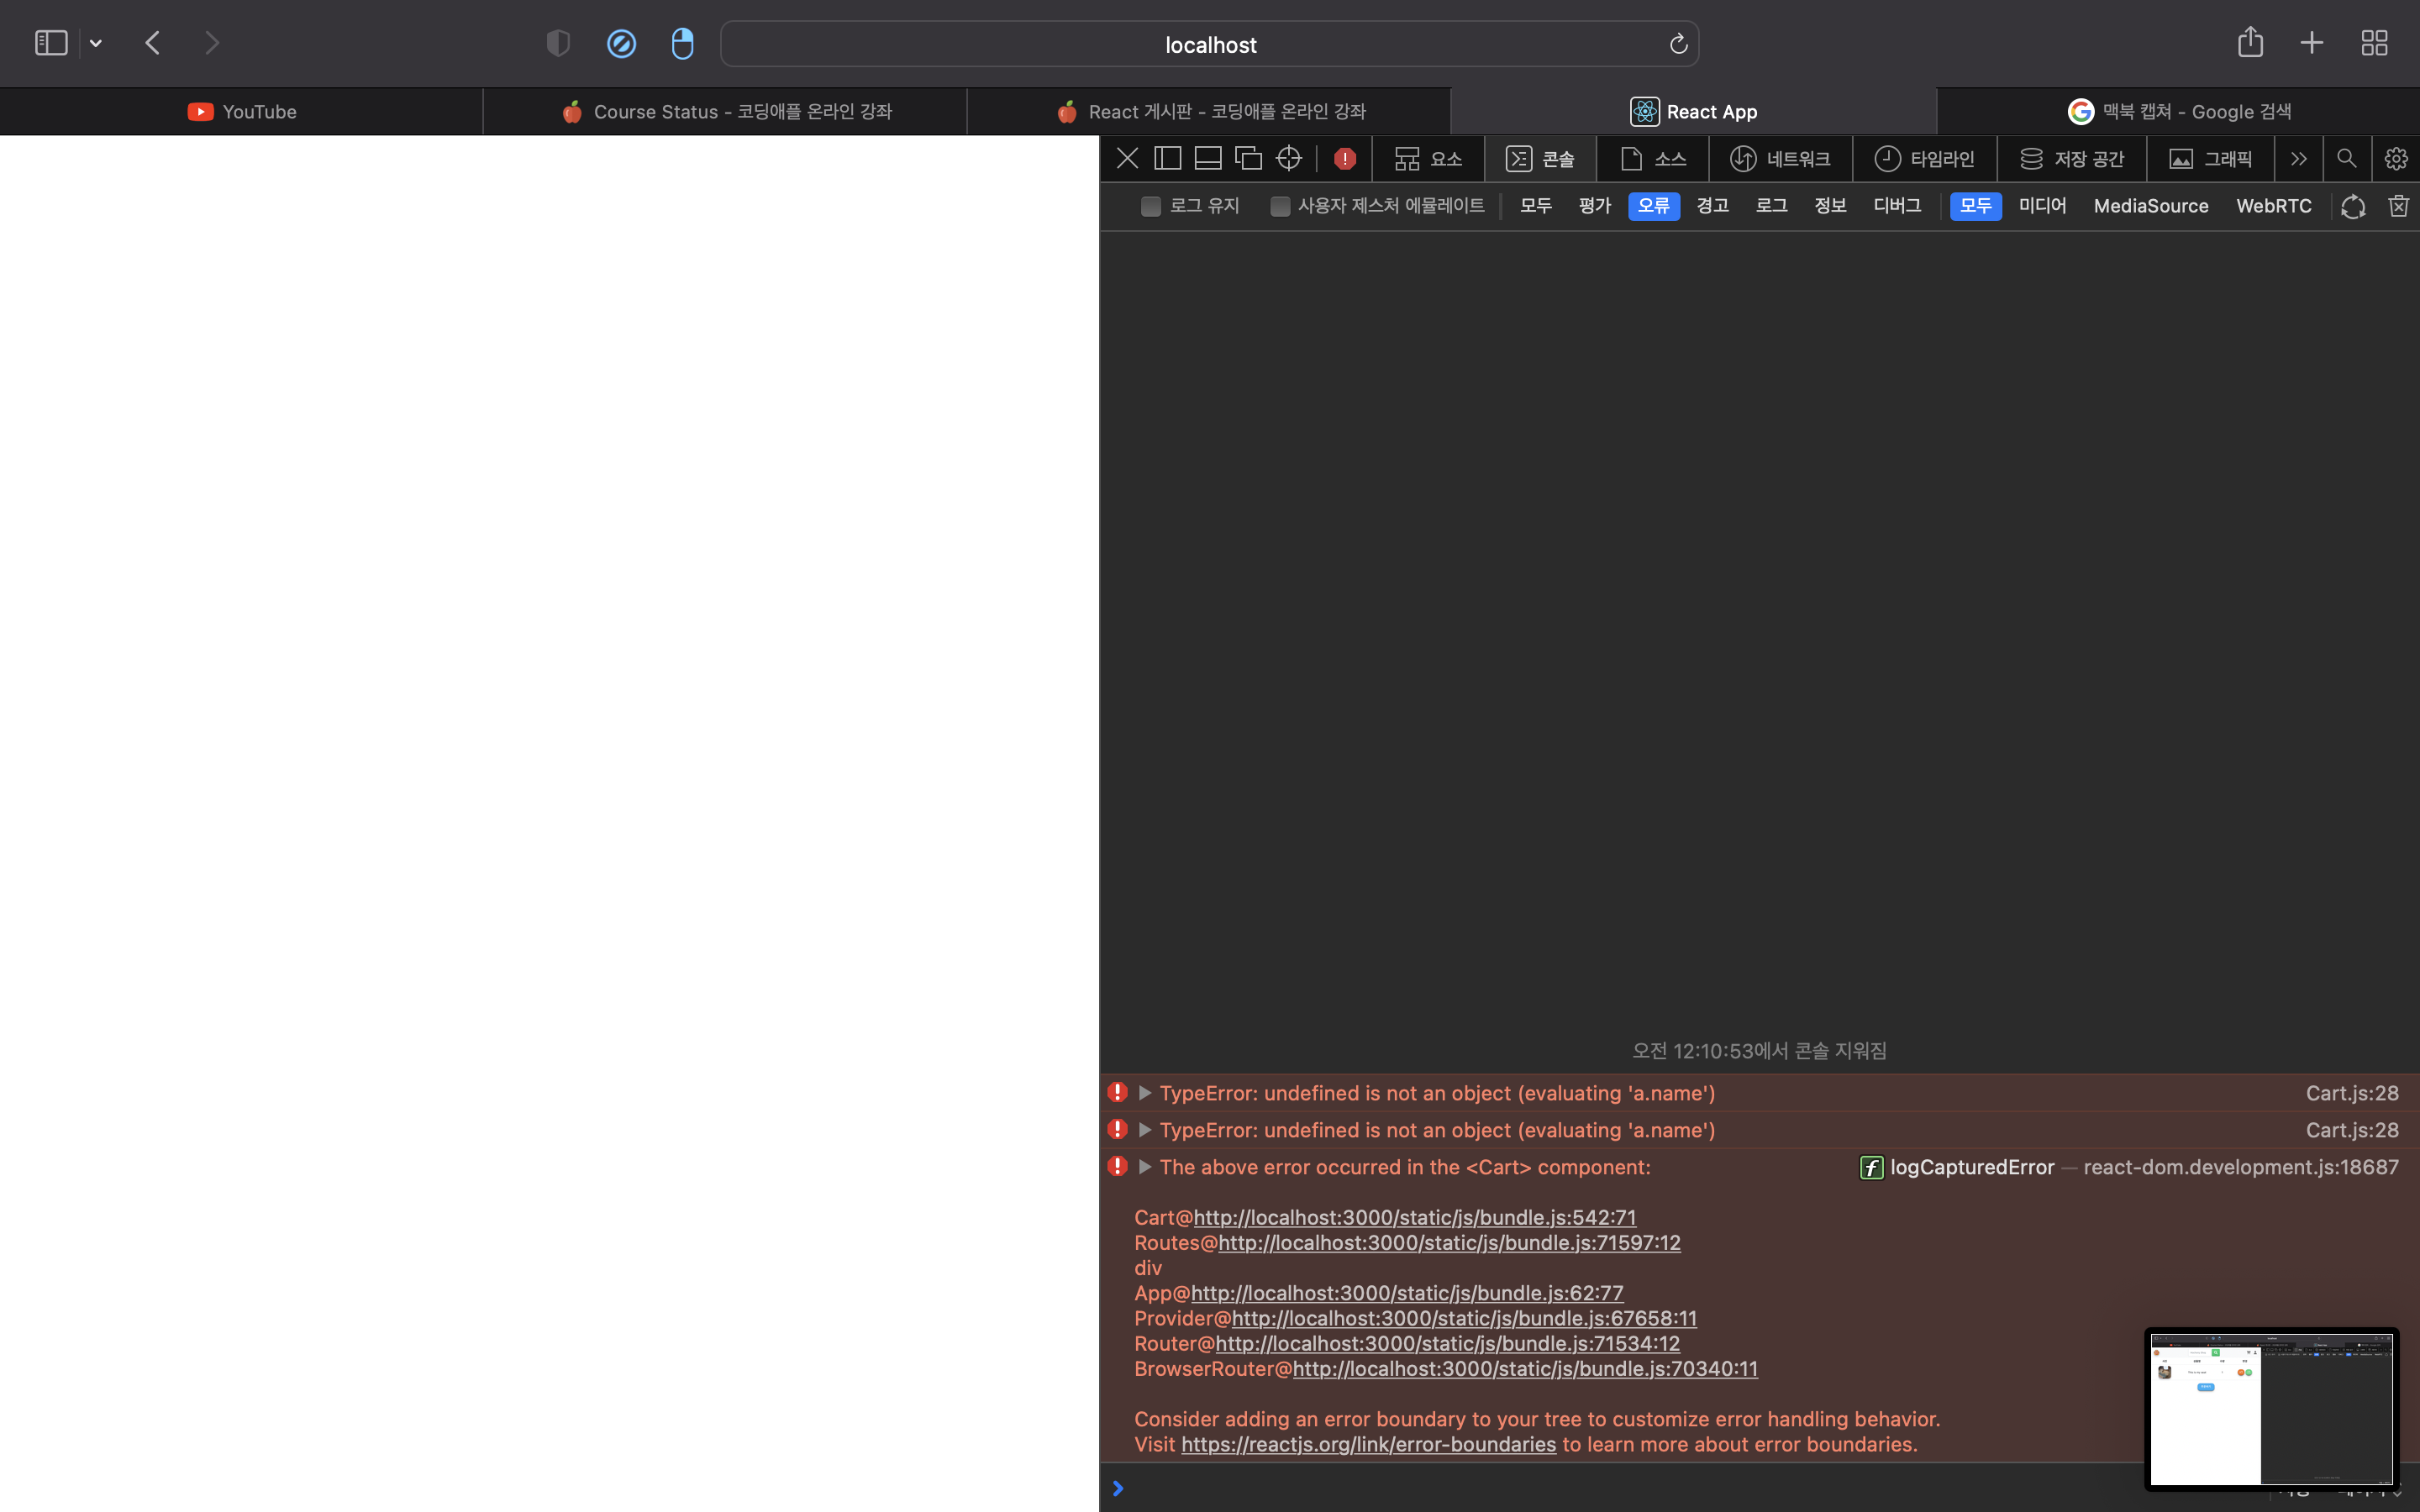This screenshot has width=2420, height=1512.
Task: Switch to the React 게시판 tab
Action: 1209,111
